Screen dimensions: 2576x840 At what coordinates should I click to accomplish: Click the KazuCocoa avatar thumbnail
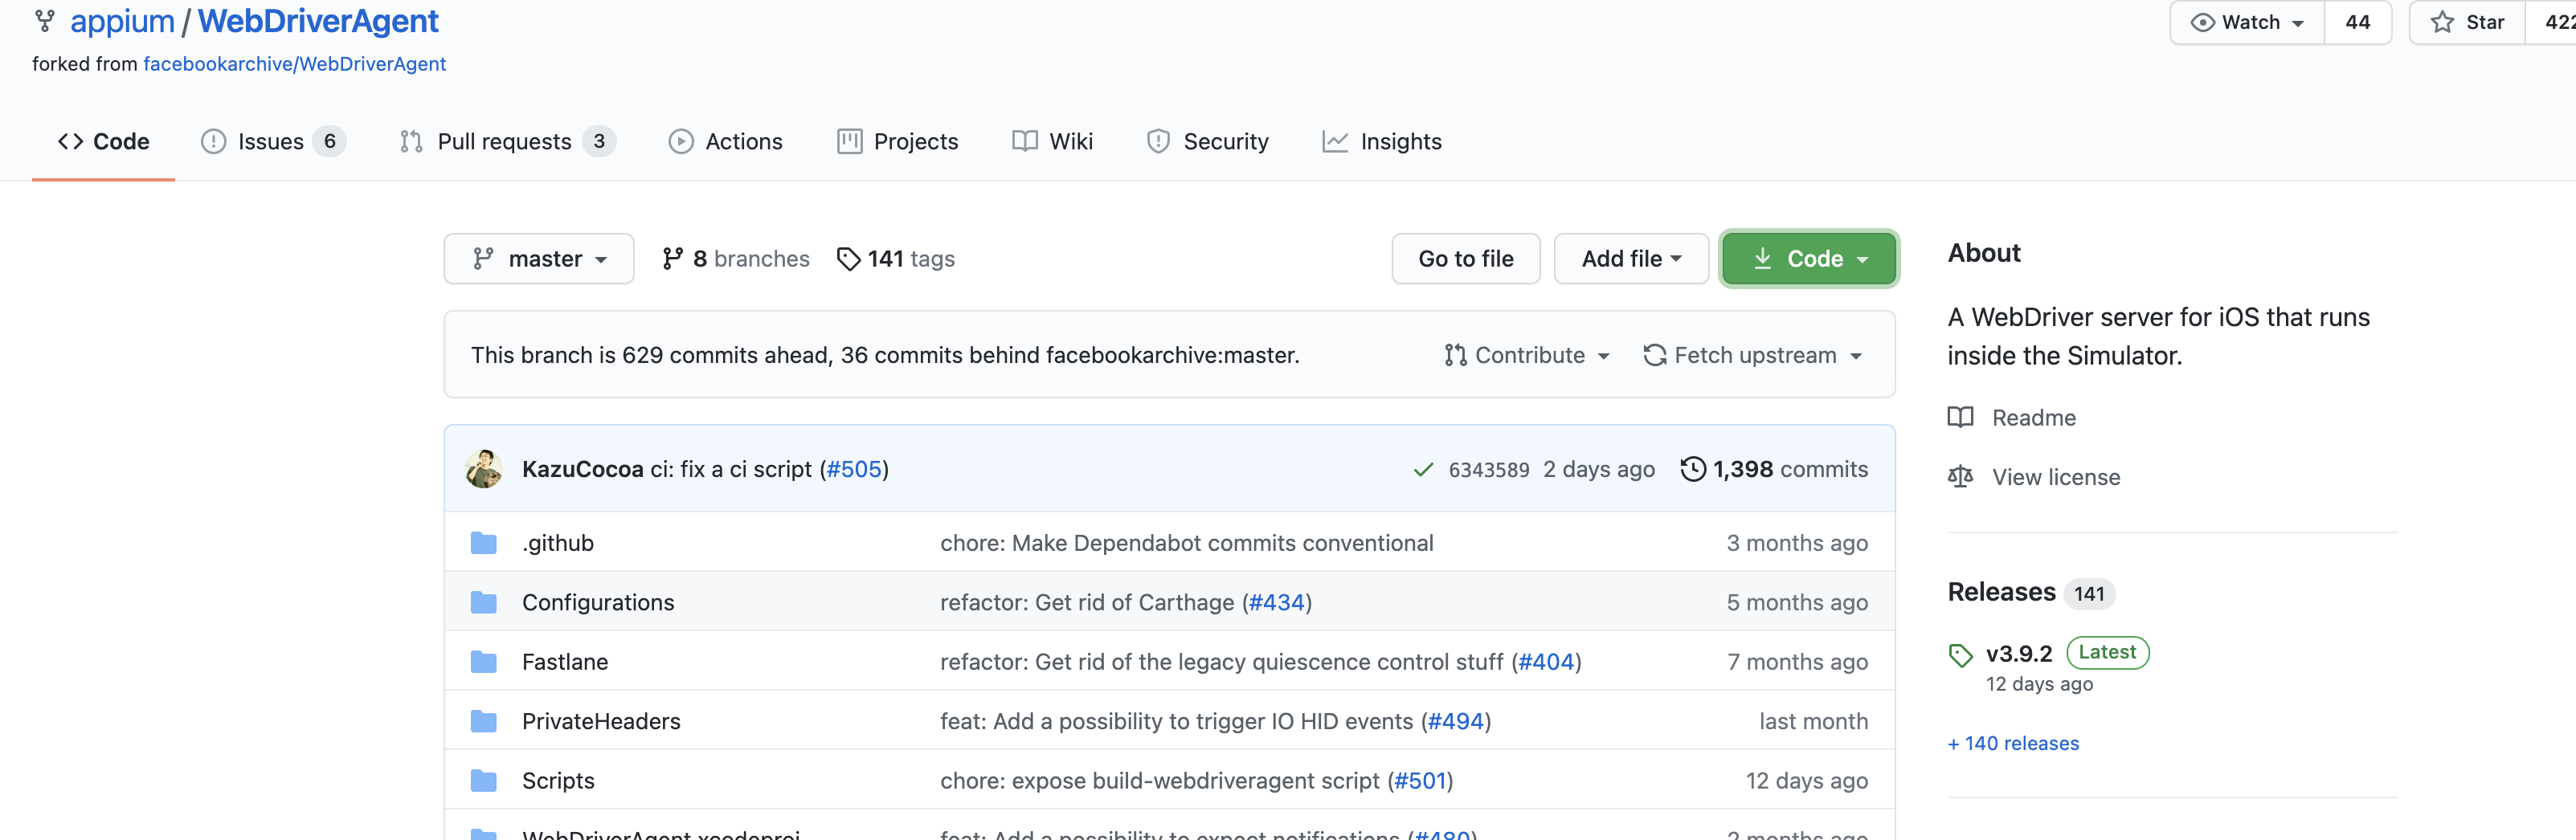484,469
